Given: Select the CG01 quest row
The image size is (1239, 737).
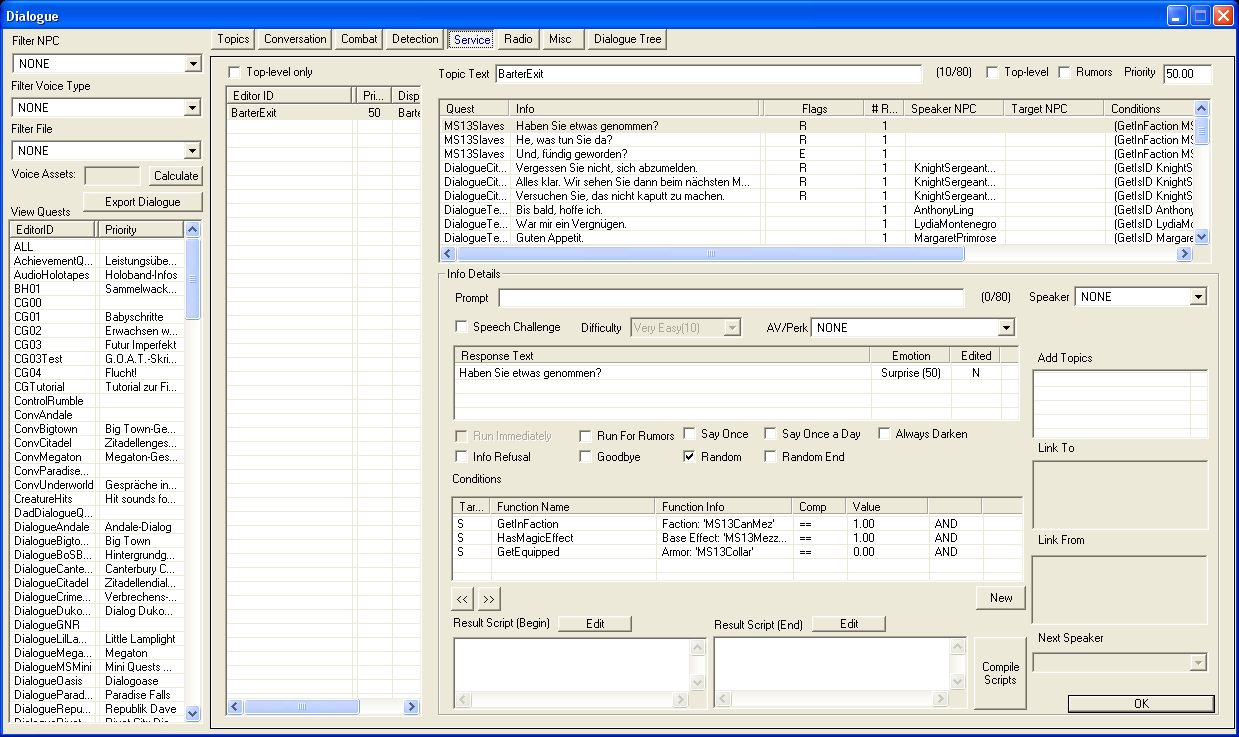Looking at the screenshot, I should pos(98,317).
